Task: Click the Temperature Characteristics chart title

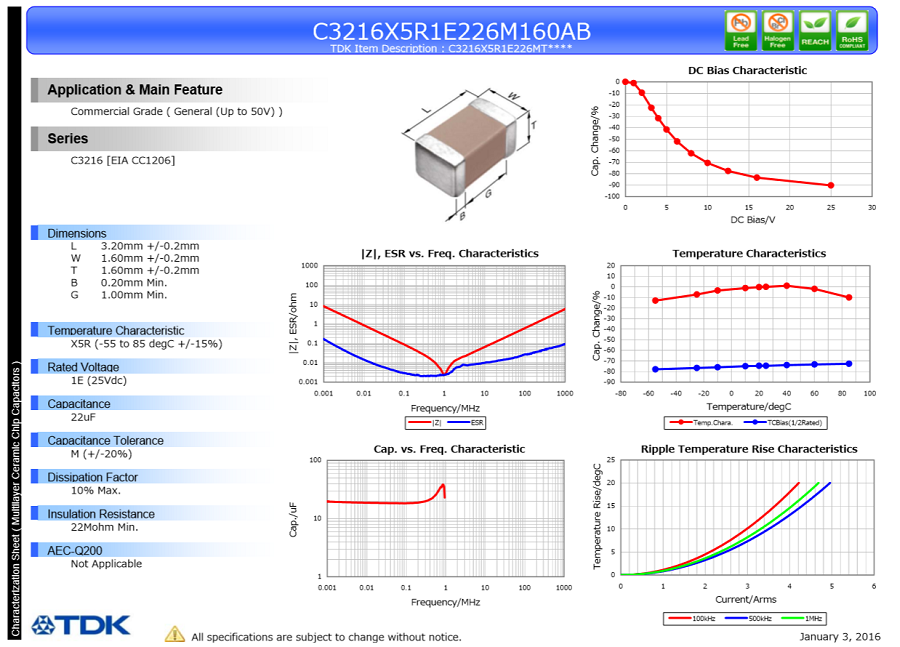Action: pyautogui.click(x=749, y=253)
